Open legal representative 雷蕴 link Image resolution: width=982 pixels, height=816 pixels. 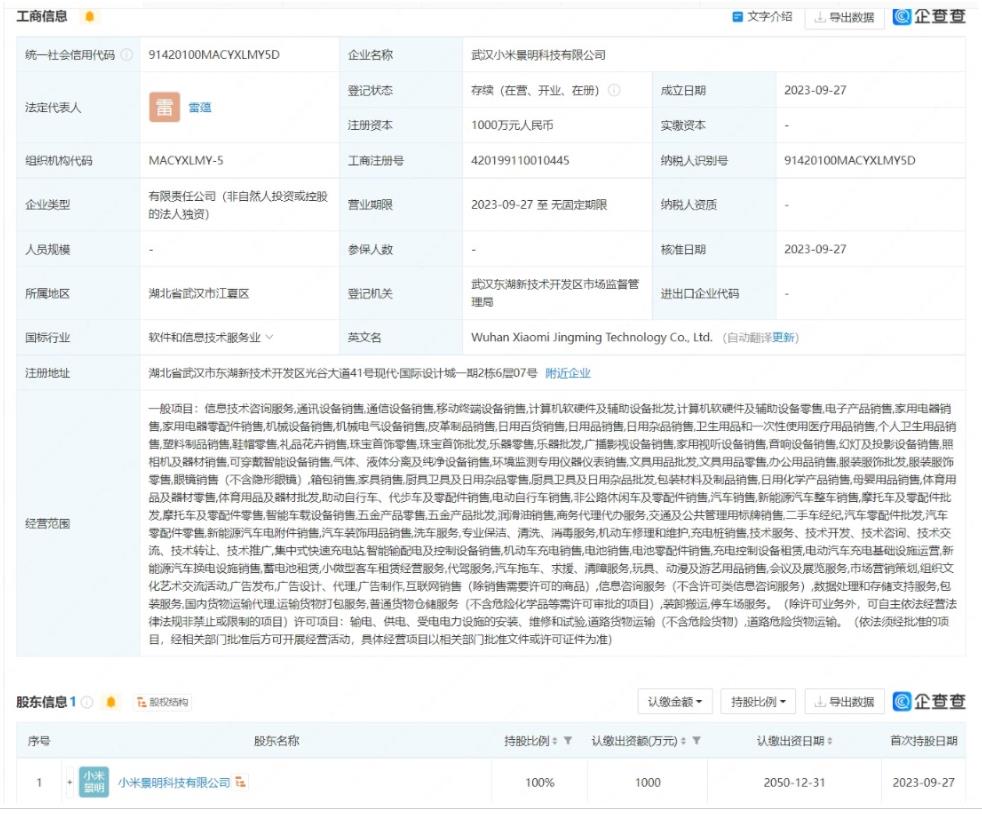coord(200,107)
